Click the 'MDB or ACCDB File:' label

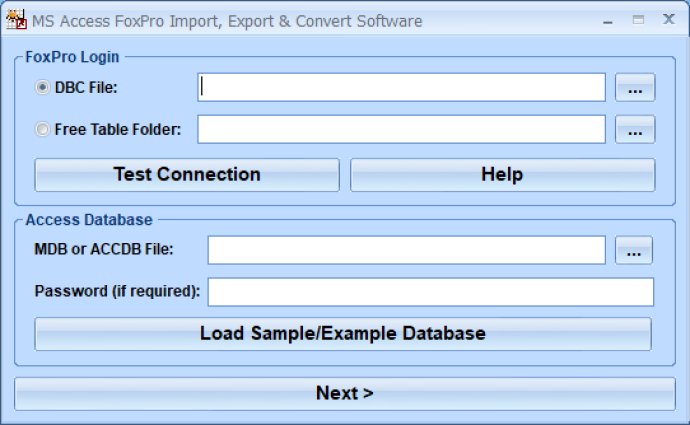(104, 249)
